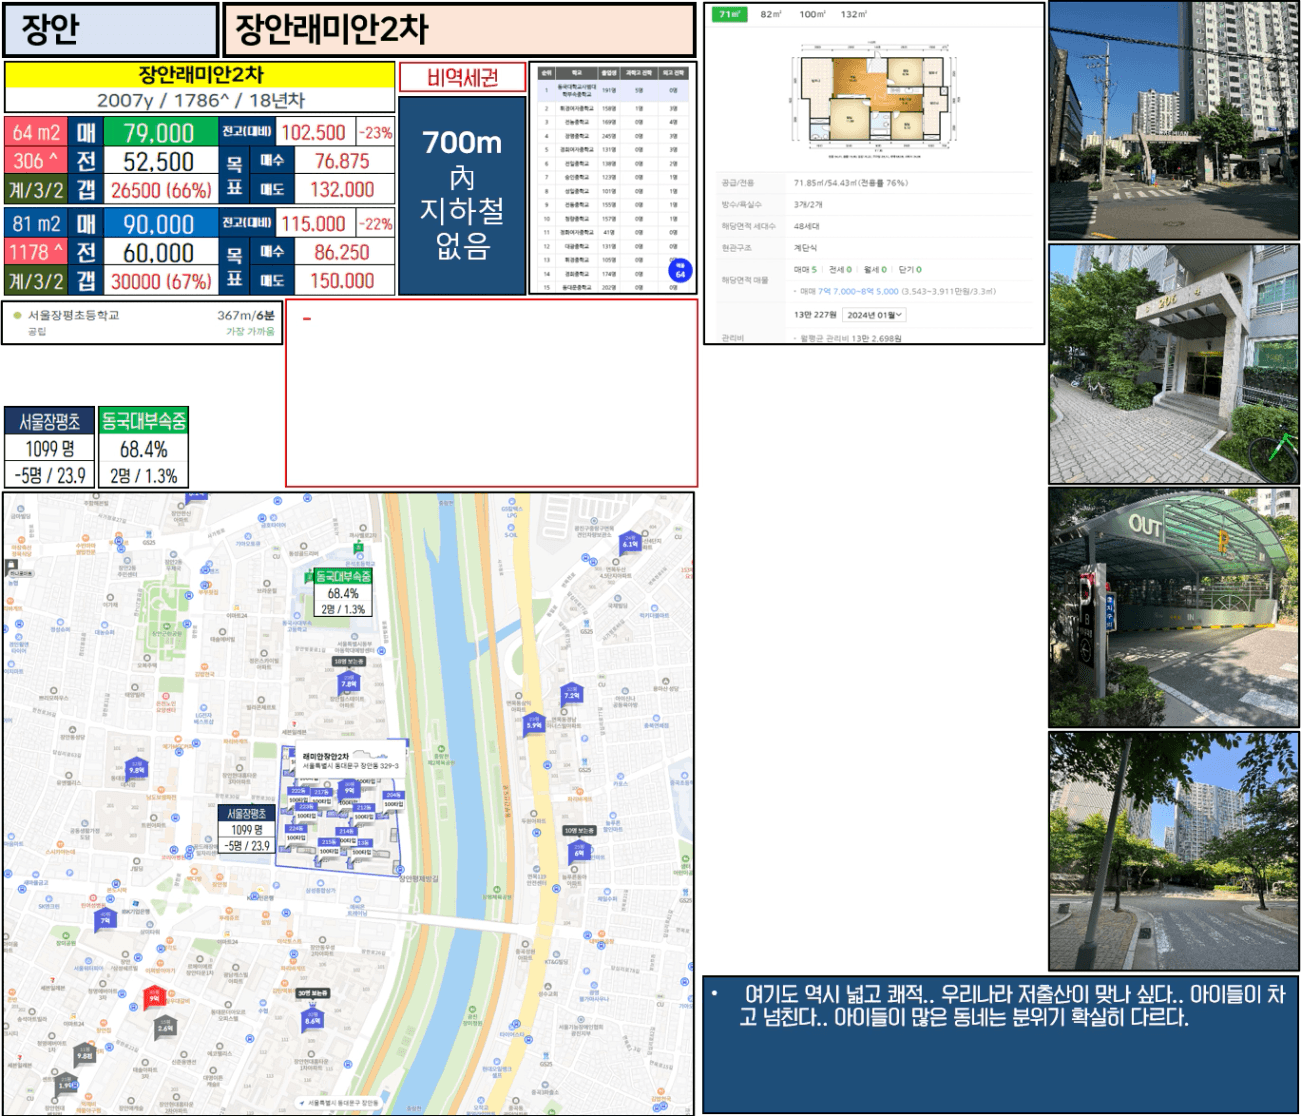Click the 102,500 previous high cell
Image resolution: width=1301 pixels, height=1116 pixels.
tap(314, 132)
